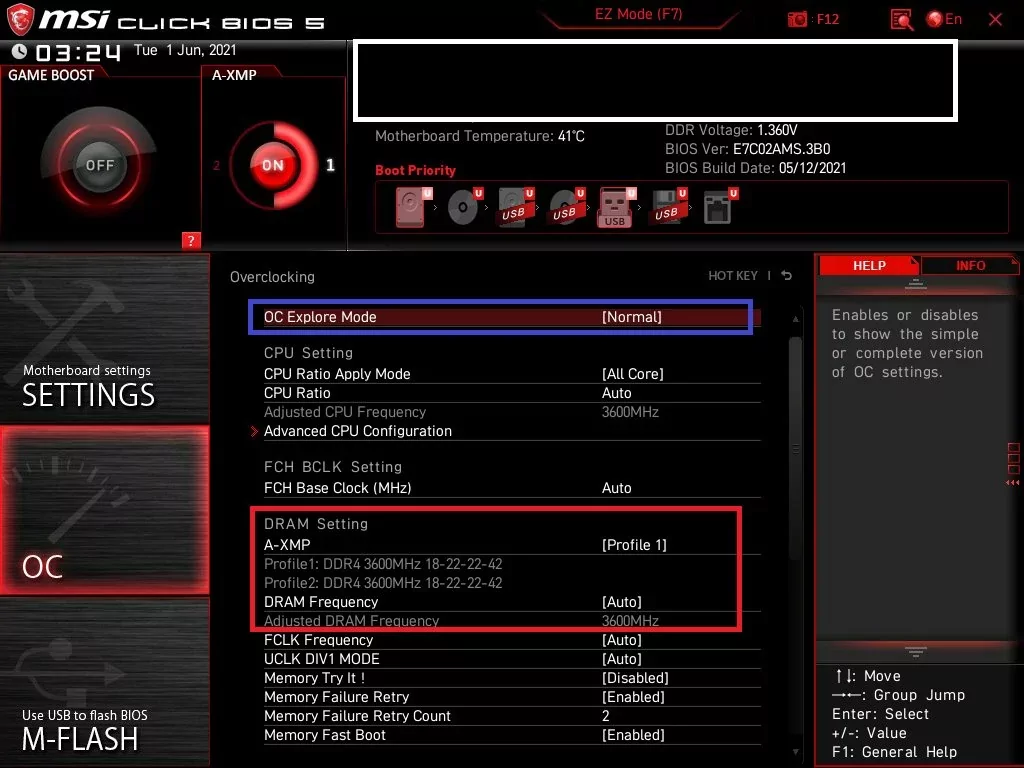This screenshot has width=1024, height=768.
Task: Click the back arrow next to HOT KEY
Action: (x=787, y=276)
